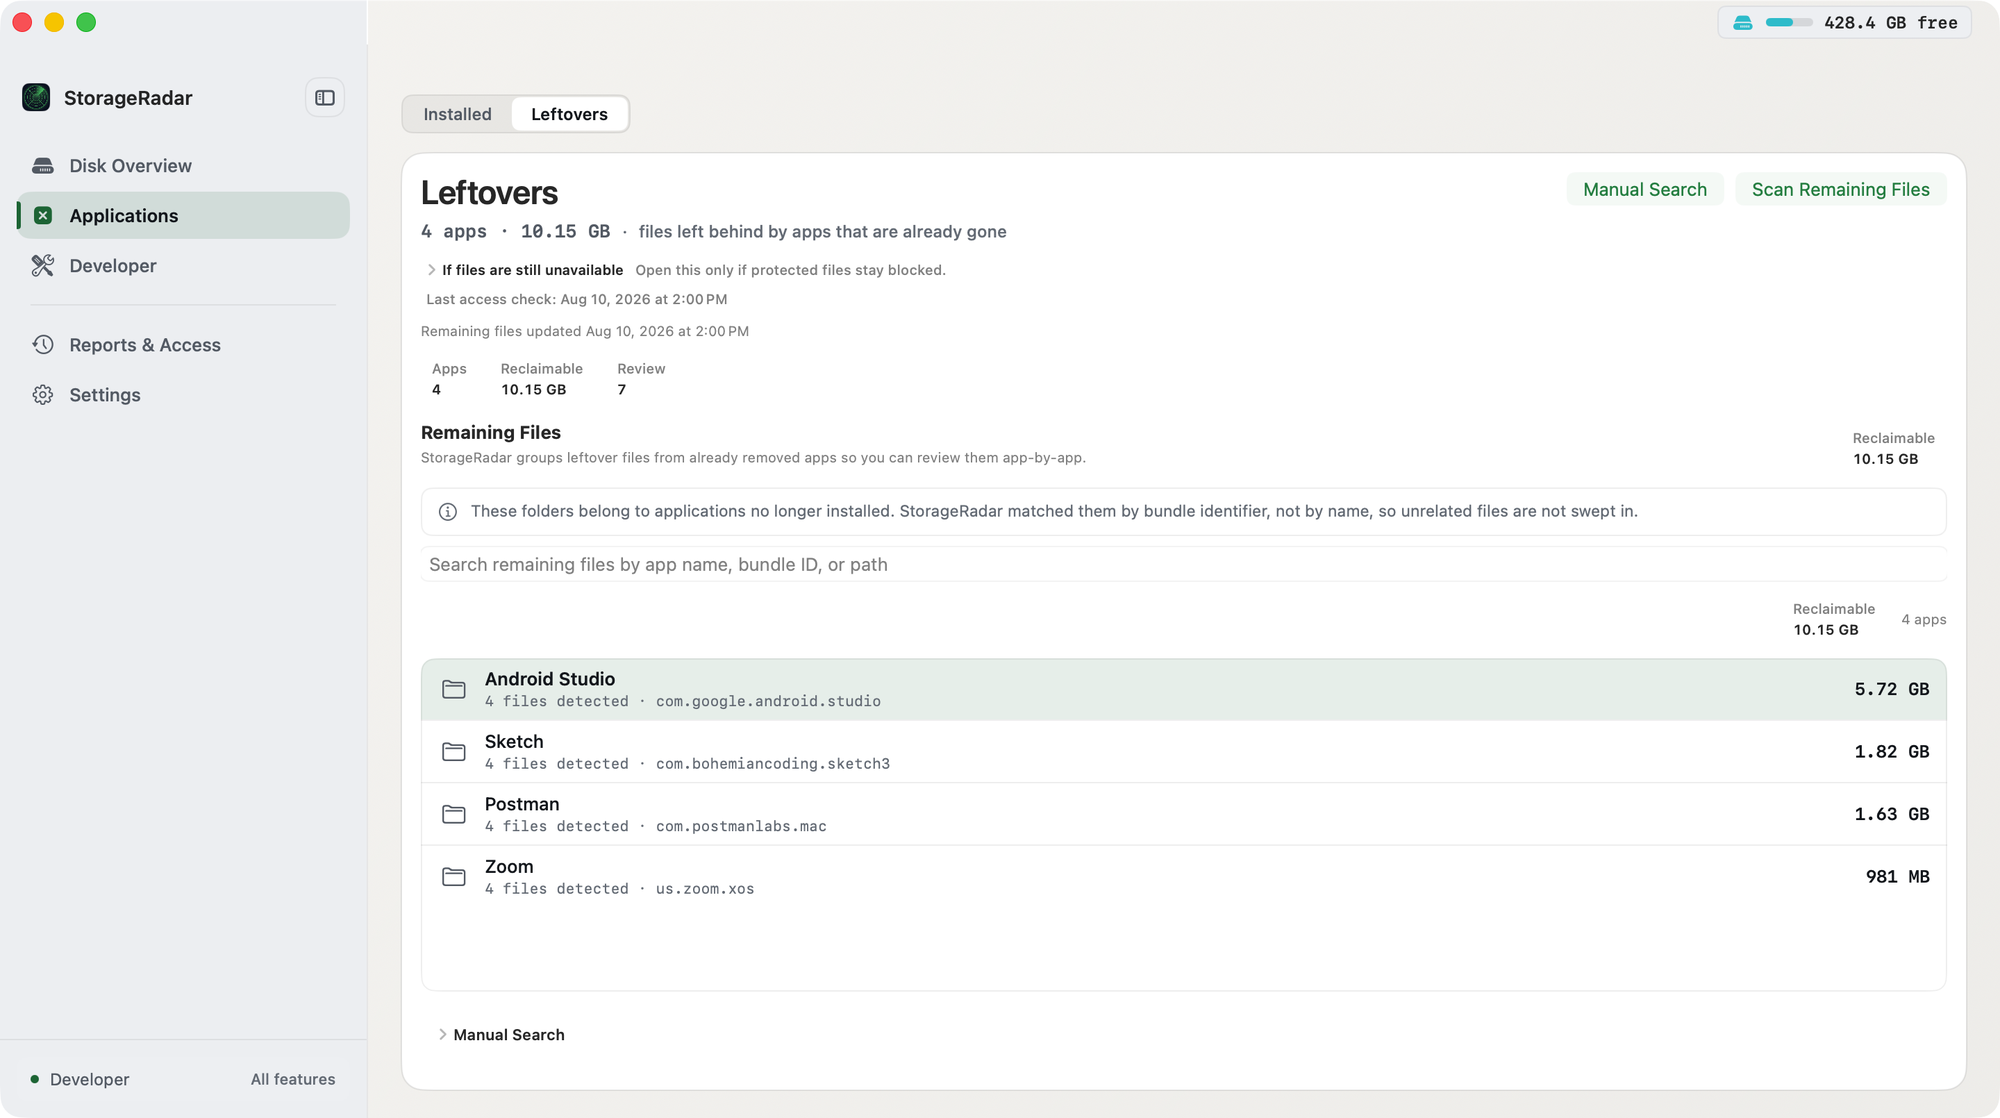
Task: Click Scan Remaining Files button
Action: tap(1840, 190)
